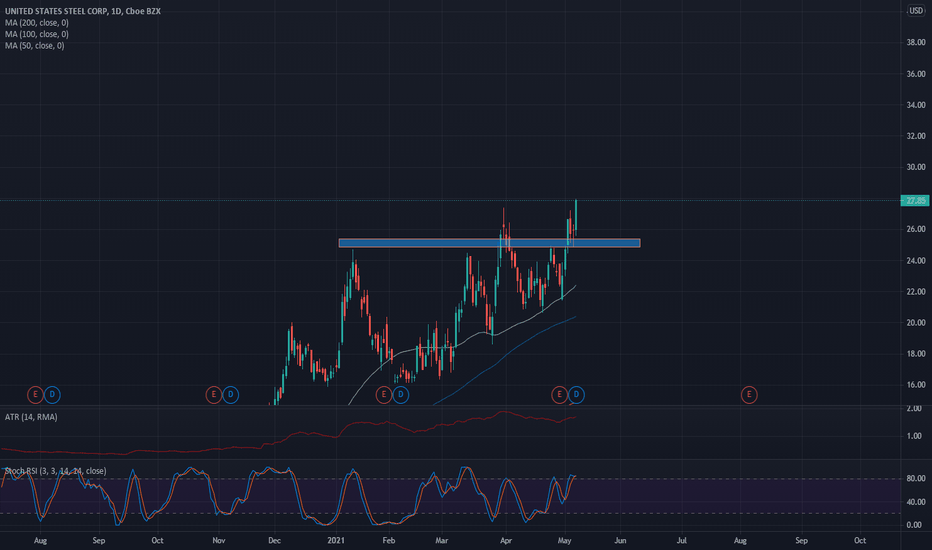Image resolution: width=932 pixels, height=550 pixels.
Task: Click the 34.00 price axis label
Action: click(916, 105)
